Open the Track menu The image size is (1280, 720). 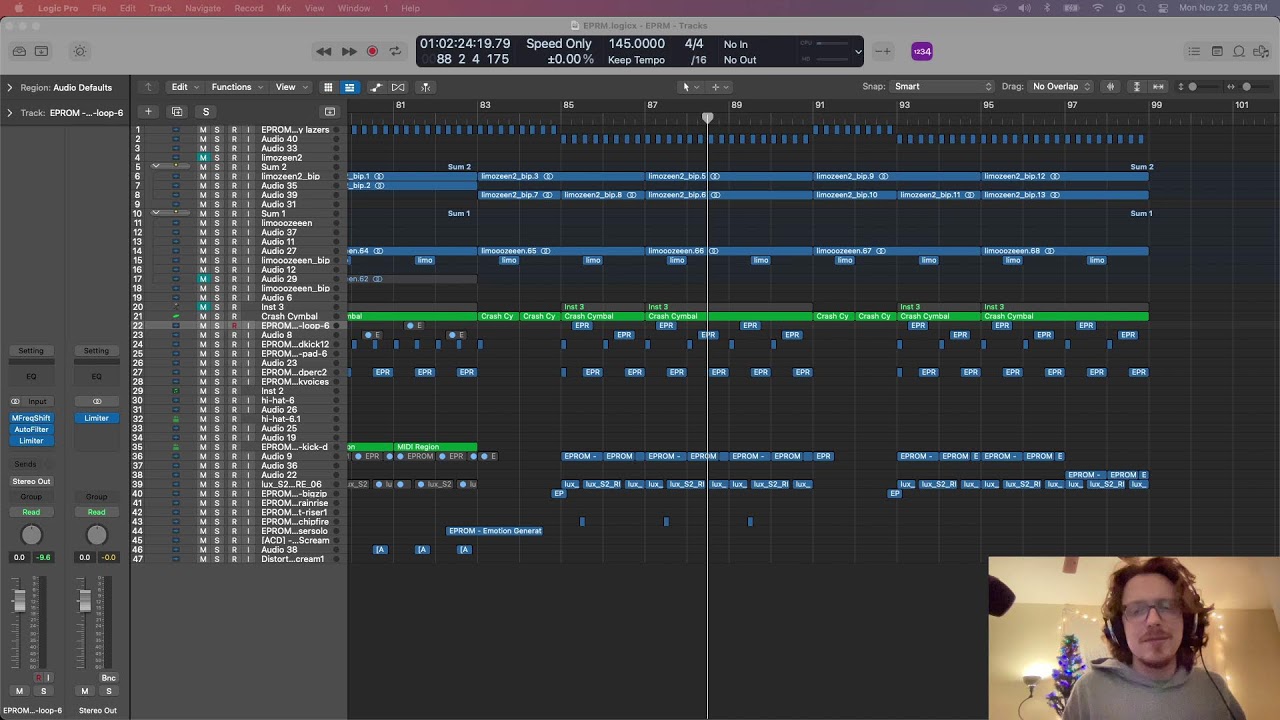(x=160, y=8)
